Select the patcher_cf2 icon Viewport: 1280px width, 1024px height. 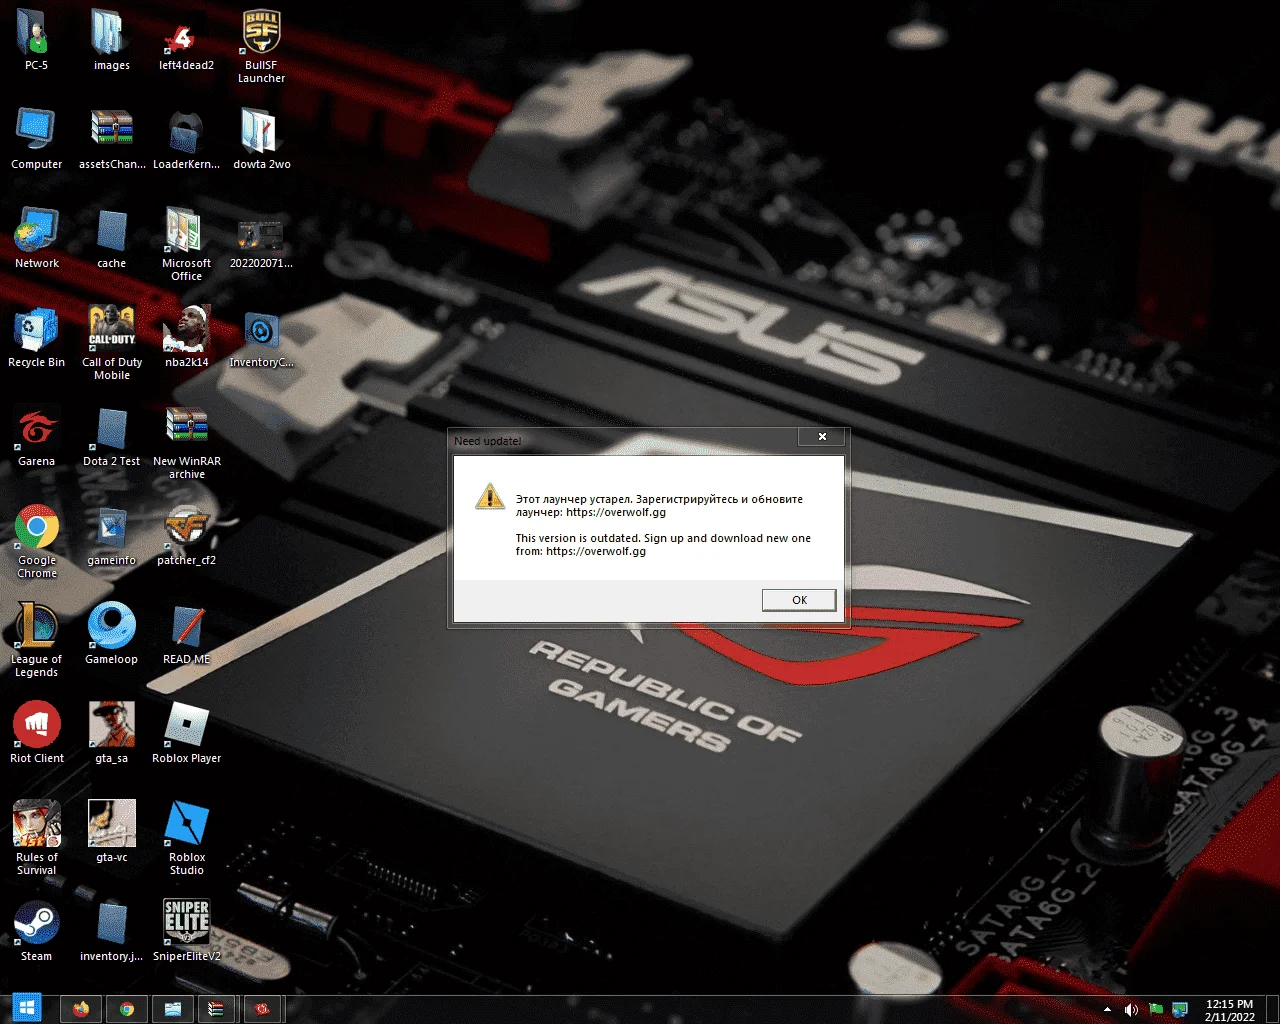(187, 534)
